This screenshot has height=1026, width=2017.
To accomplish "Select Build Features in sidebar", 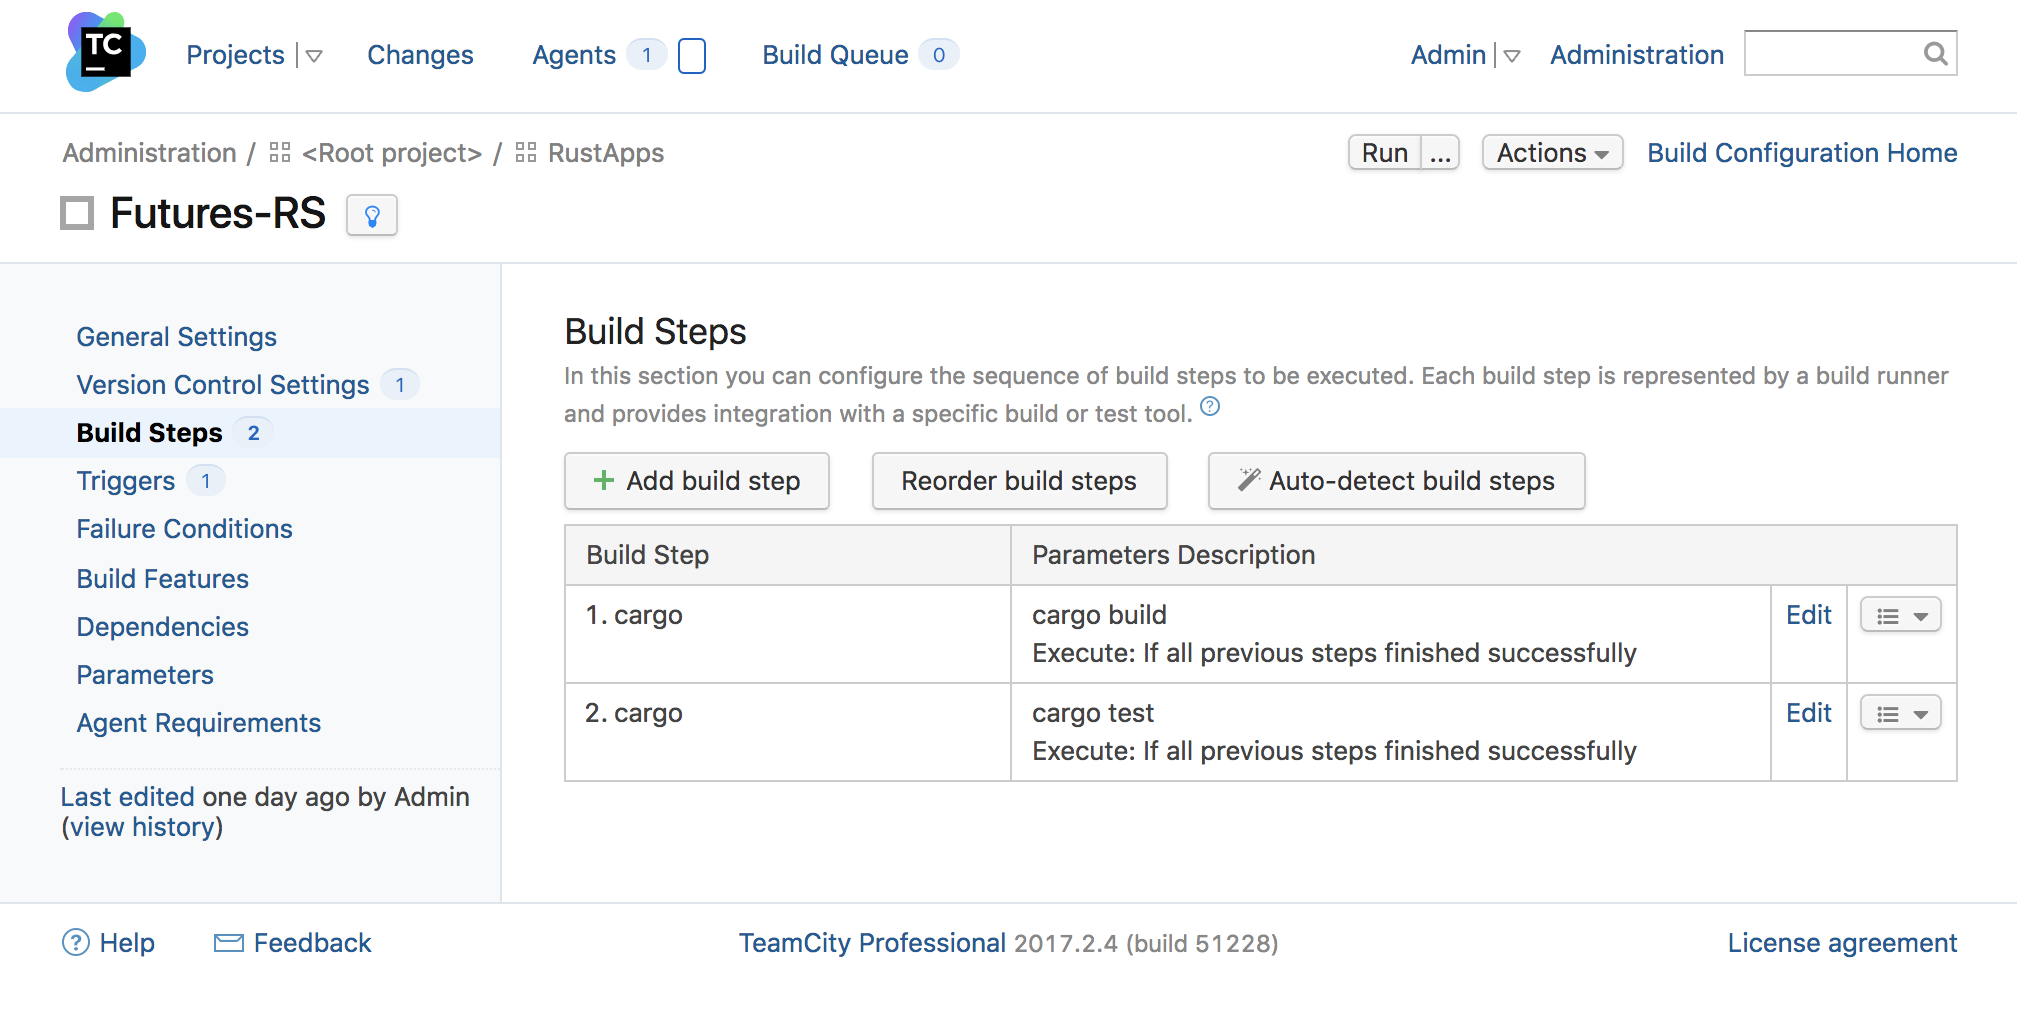I will [163, 579].
